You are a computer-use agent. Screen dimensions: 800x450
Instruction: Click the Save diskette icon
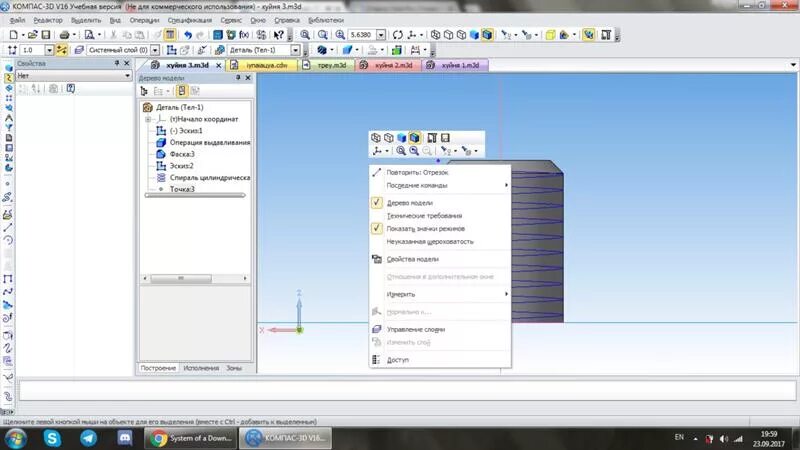click(46, 35)
